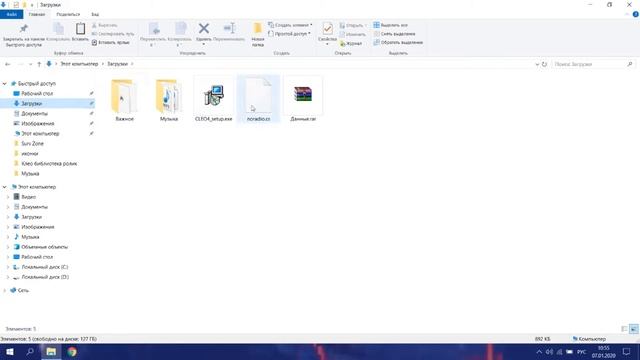The height and width of the screenshot is (360, 640).
Task: Click the Свойства (Properties) checkmark icon
Action: tap(327, 29)
